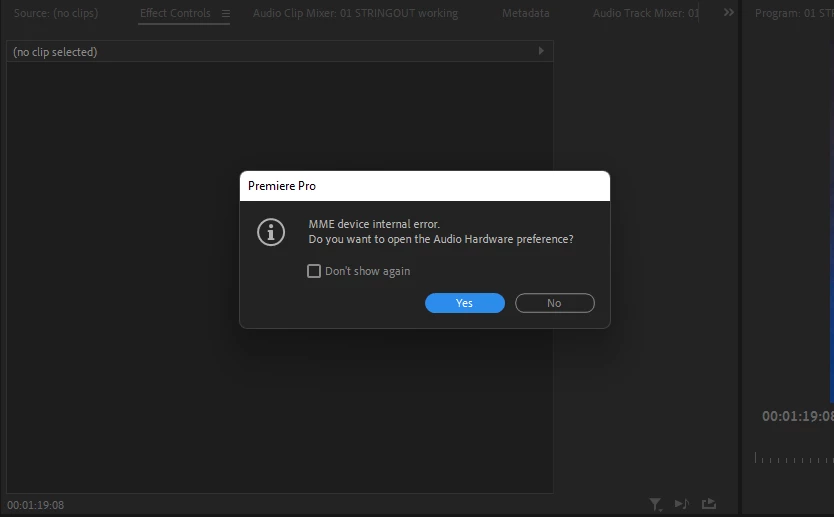This screenshot has height=517, width=834.
Task: Show hidden panel tabs via double chevron
Action: pyautogui.click(x=729, y=12)
